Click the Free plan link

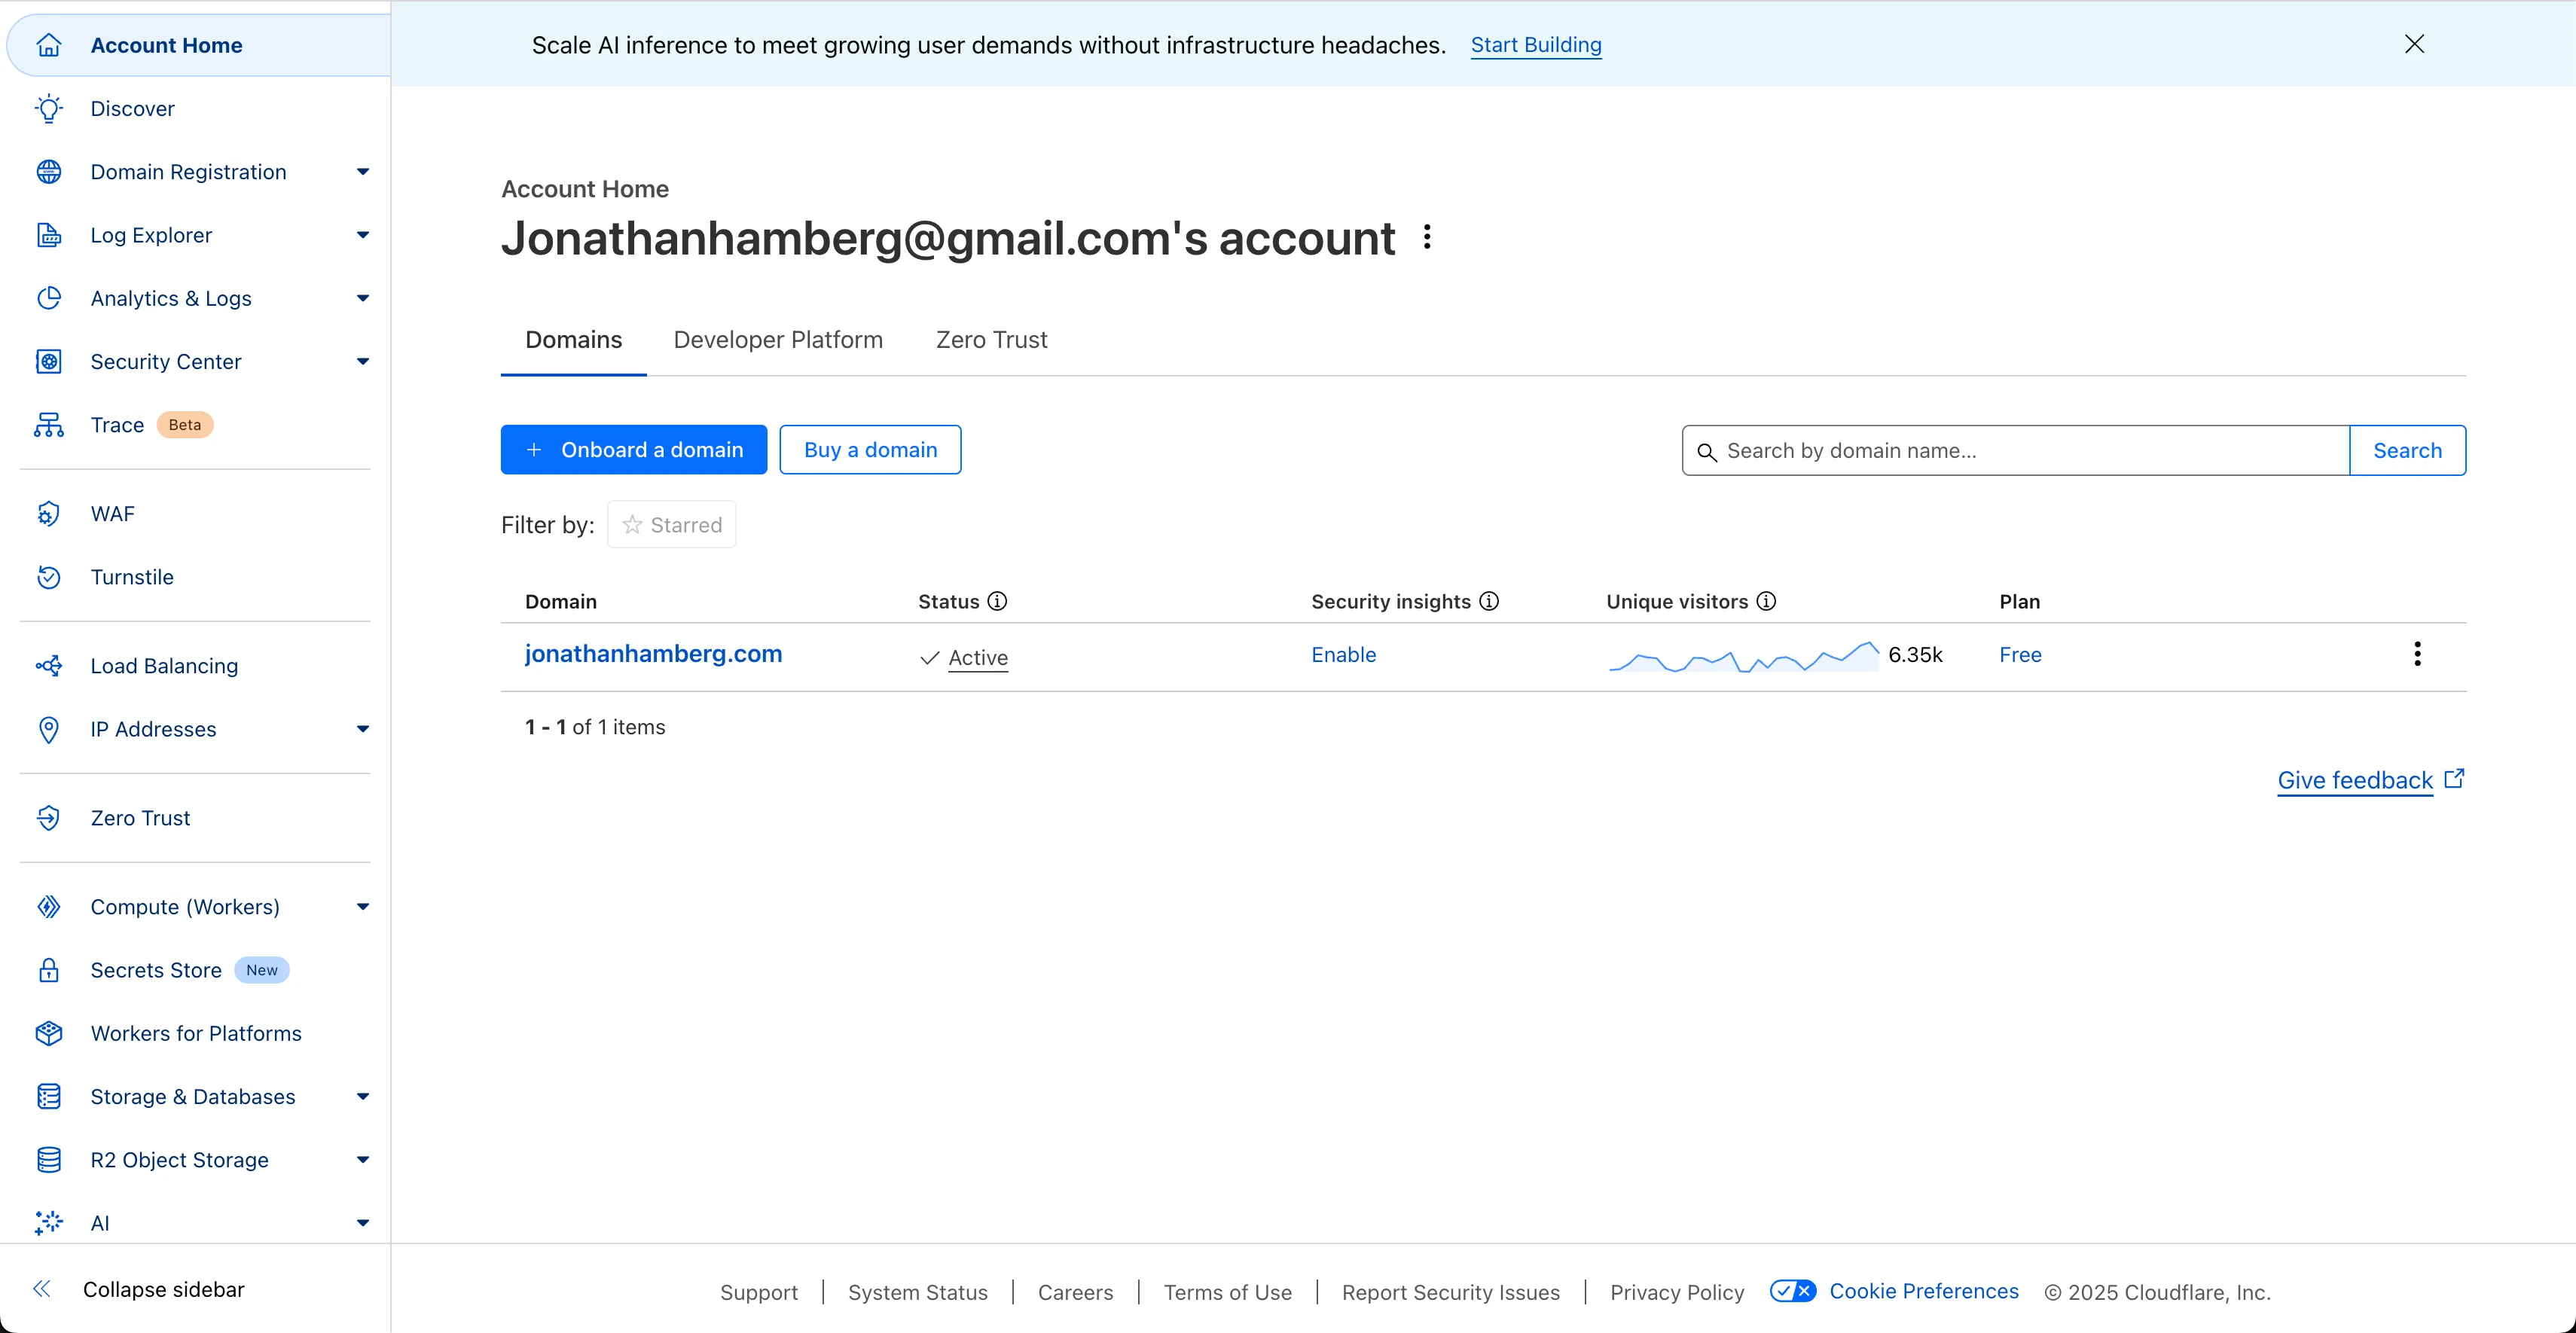click(2020, 655)
